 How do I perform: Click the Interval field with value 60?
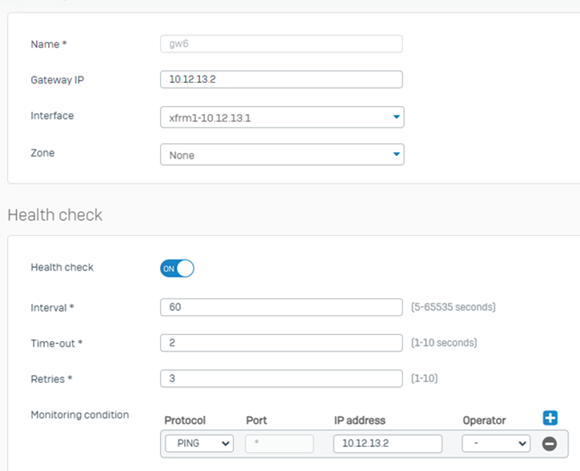[281, 307]
